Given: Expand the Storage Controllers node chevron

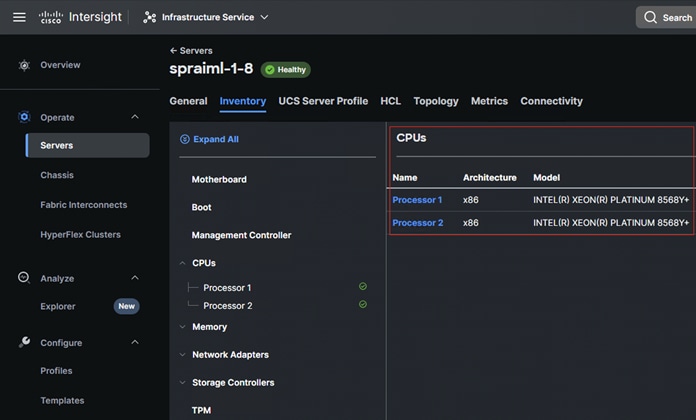Looking at the screenshot, I should point(182,382).
